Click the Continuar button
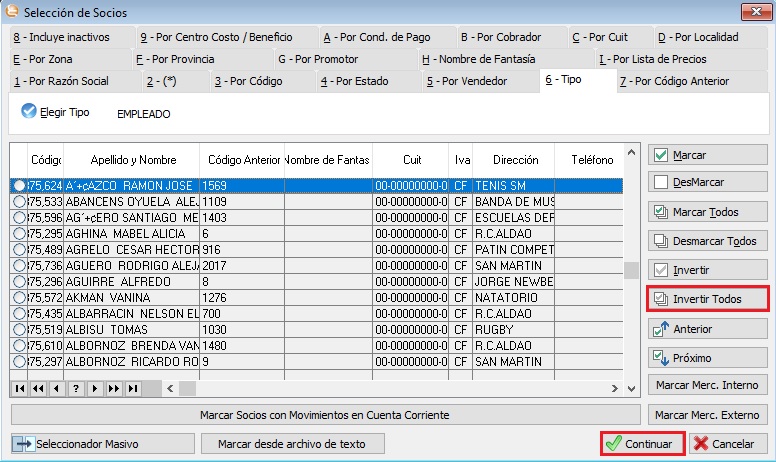The image size is (776, 462). point(643,443)
